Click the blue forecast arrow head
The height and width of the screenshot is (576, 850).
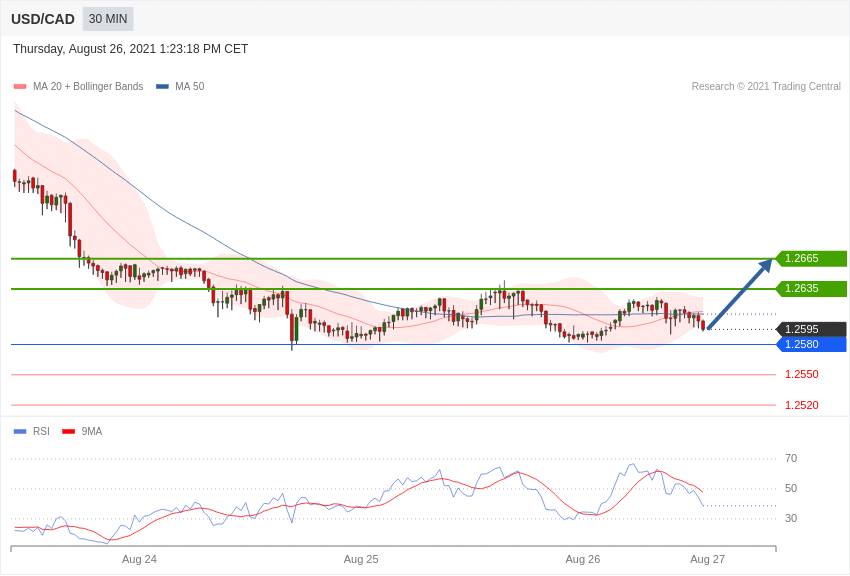pyautogui.click(x=766, y=265)
